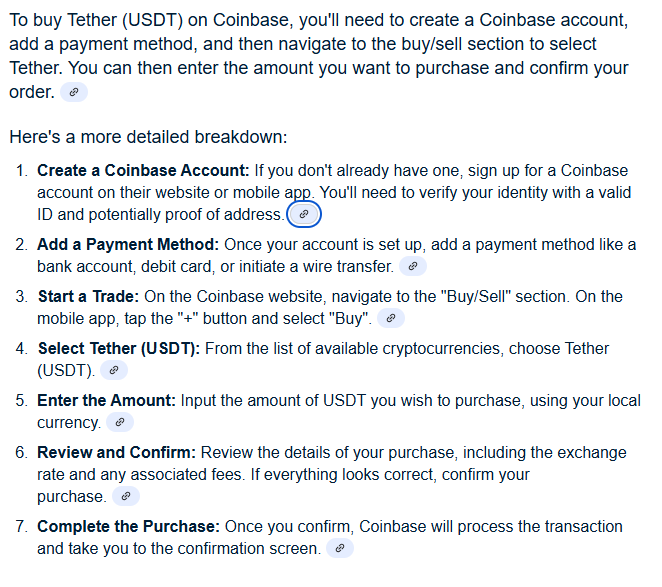This screenshot has height=587, width=662.
Task: Click the 'Create a Coinbase Account:' bold heading
Action: (144, 171)
